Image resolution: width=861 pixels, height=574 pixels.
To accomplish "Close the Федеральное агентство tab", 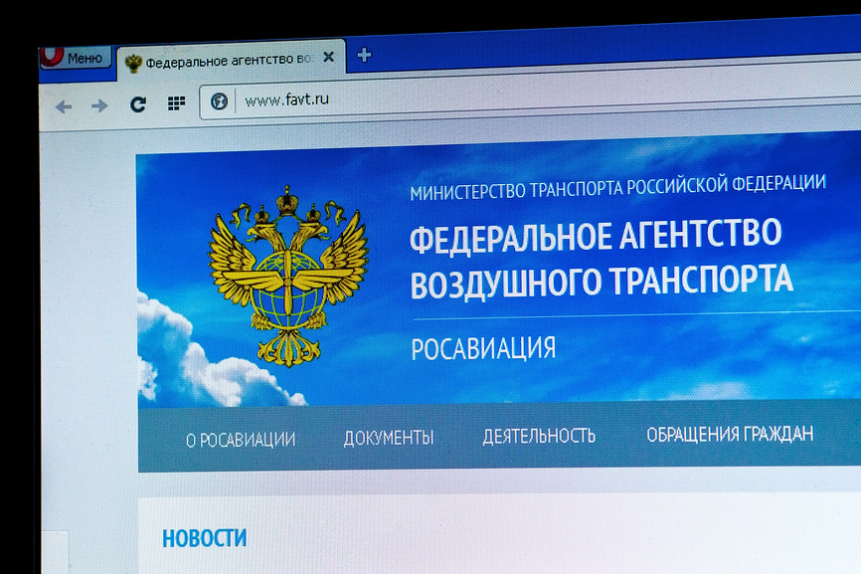I will tap(328, 57).
